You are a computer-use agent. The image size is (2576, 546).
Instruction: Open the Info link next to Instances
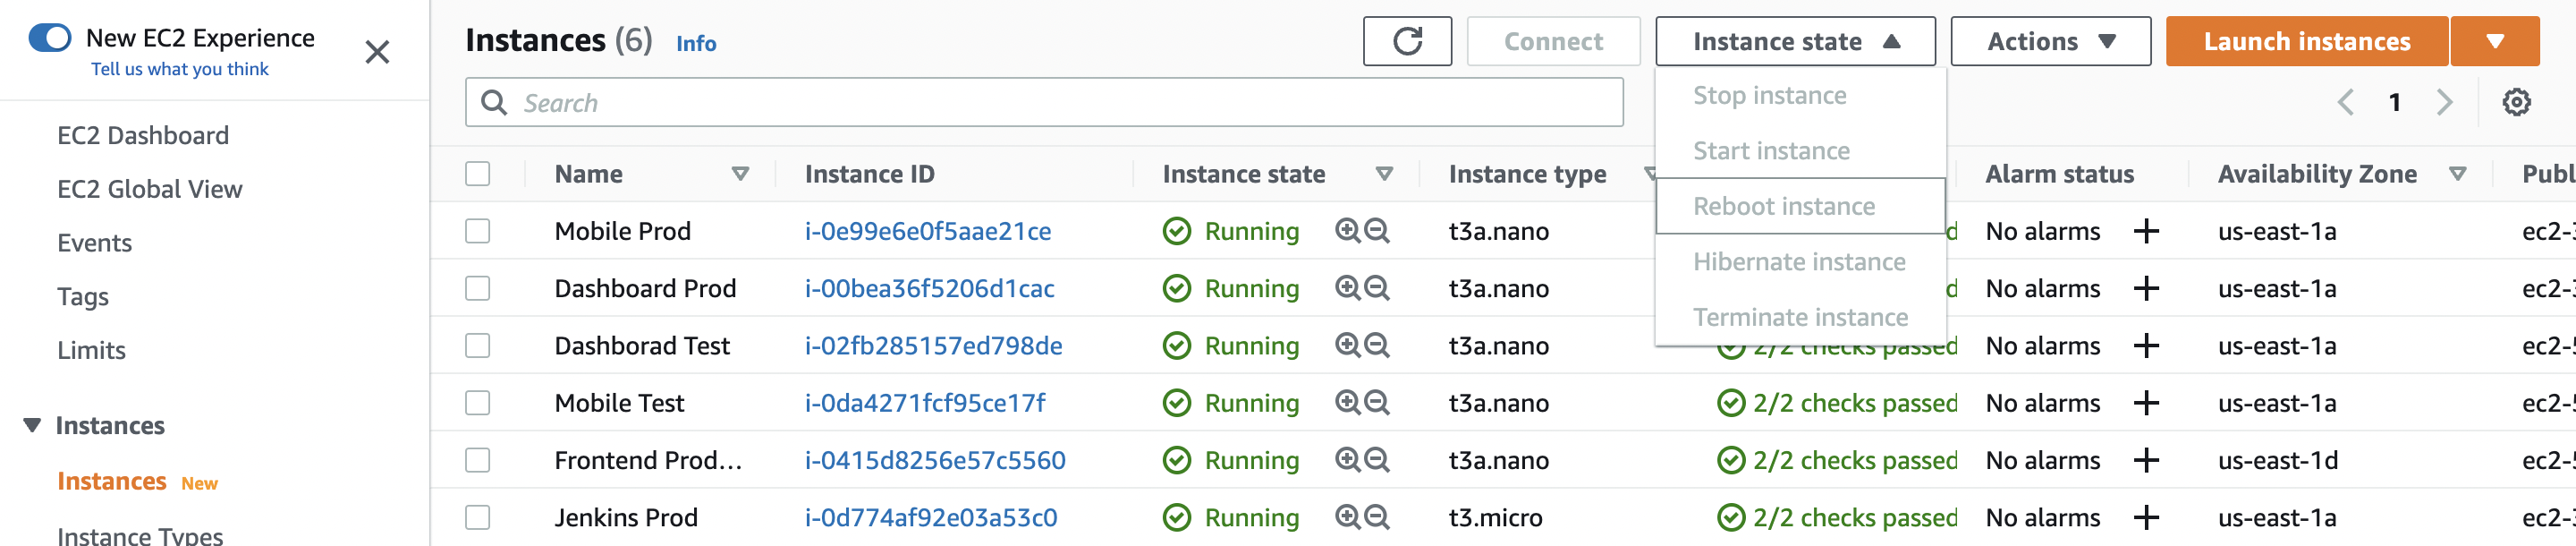click(x=696, y=43)
